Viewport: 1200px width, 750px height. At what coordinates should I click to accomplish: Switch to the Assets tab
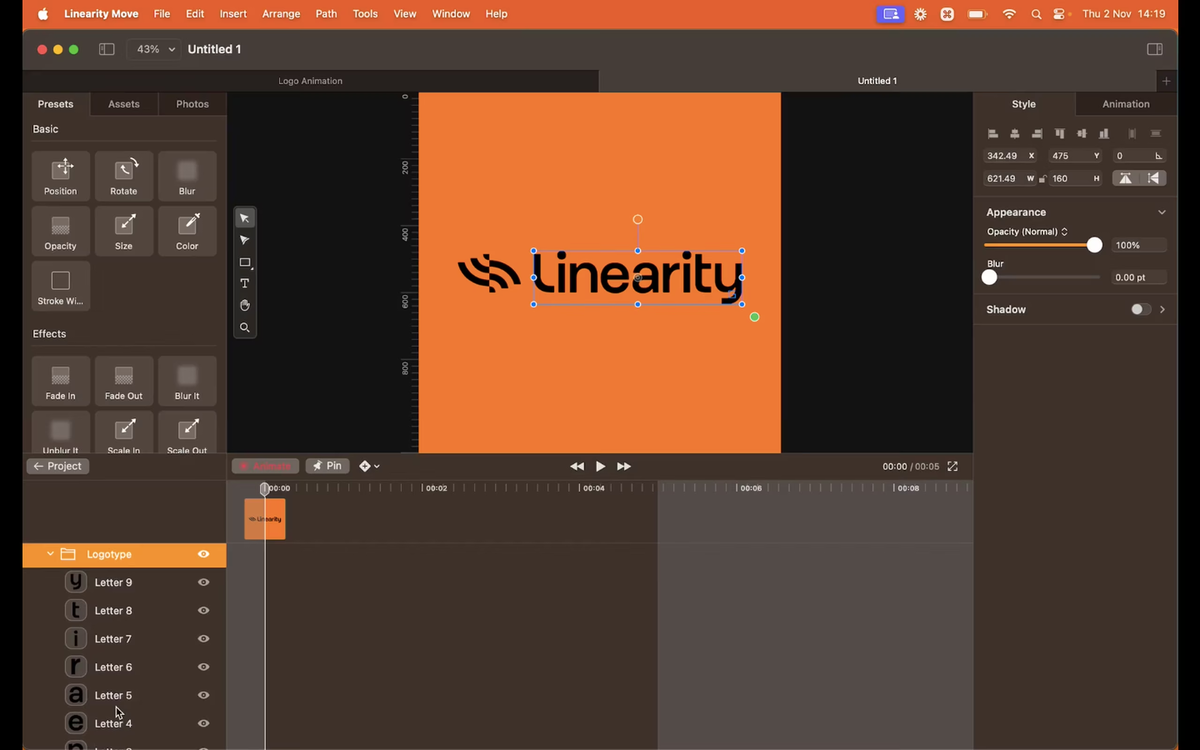coord(124,104)
